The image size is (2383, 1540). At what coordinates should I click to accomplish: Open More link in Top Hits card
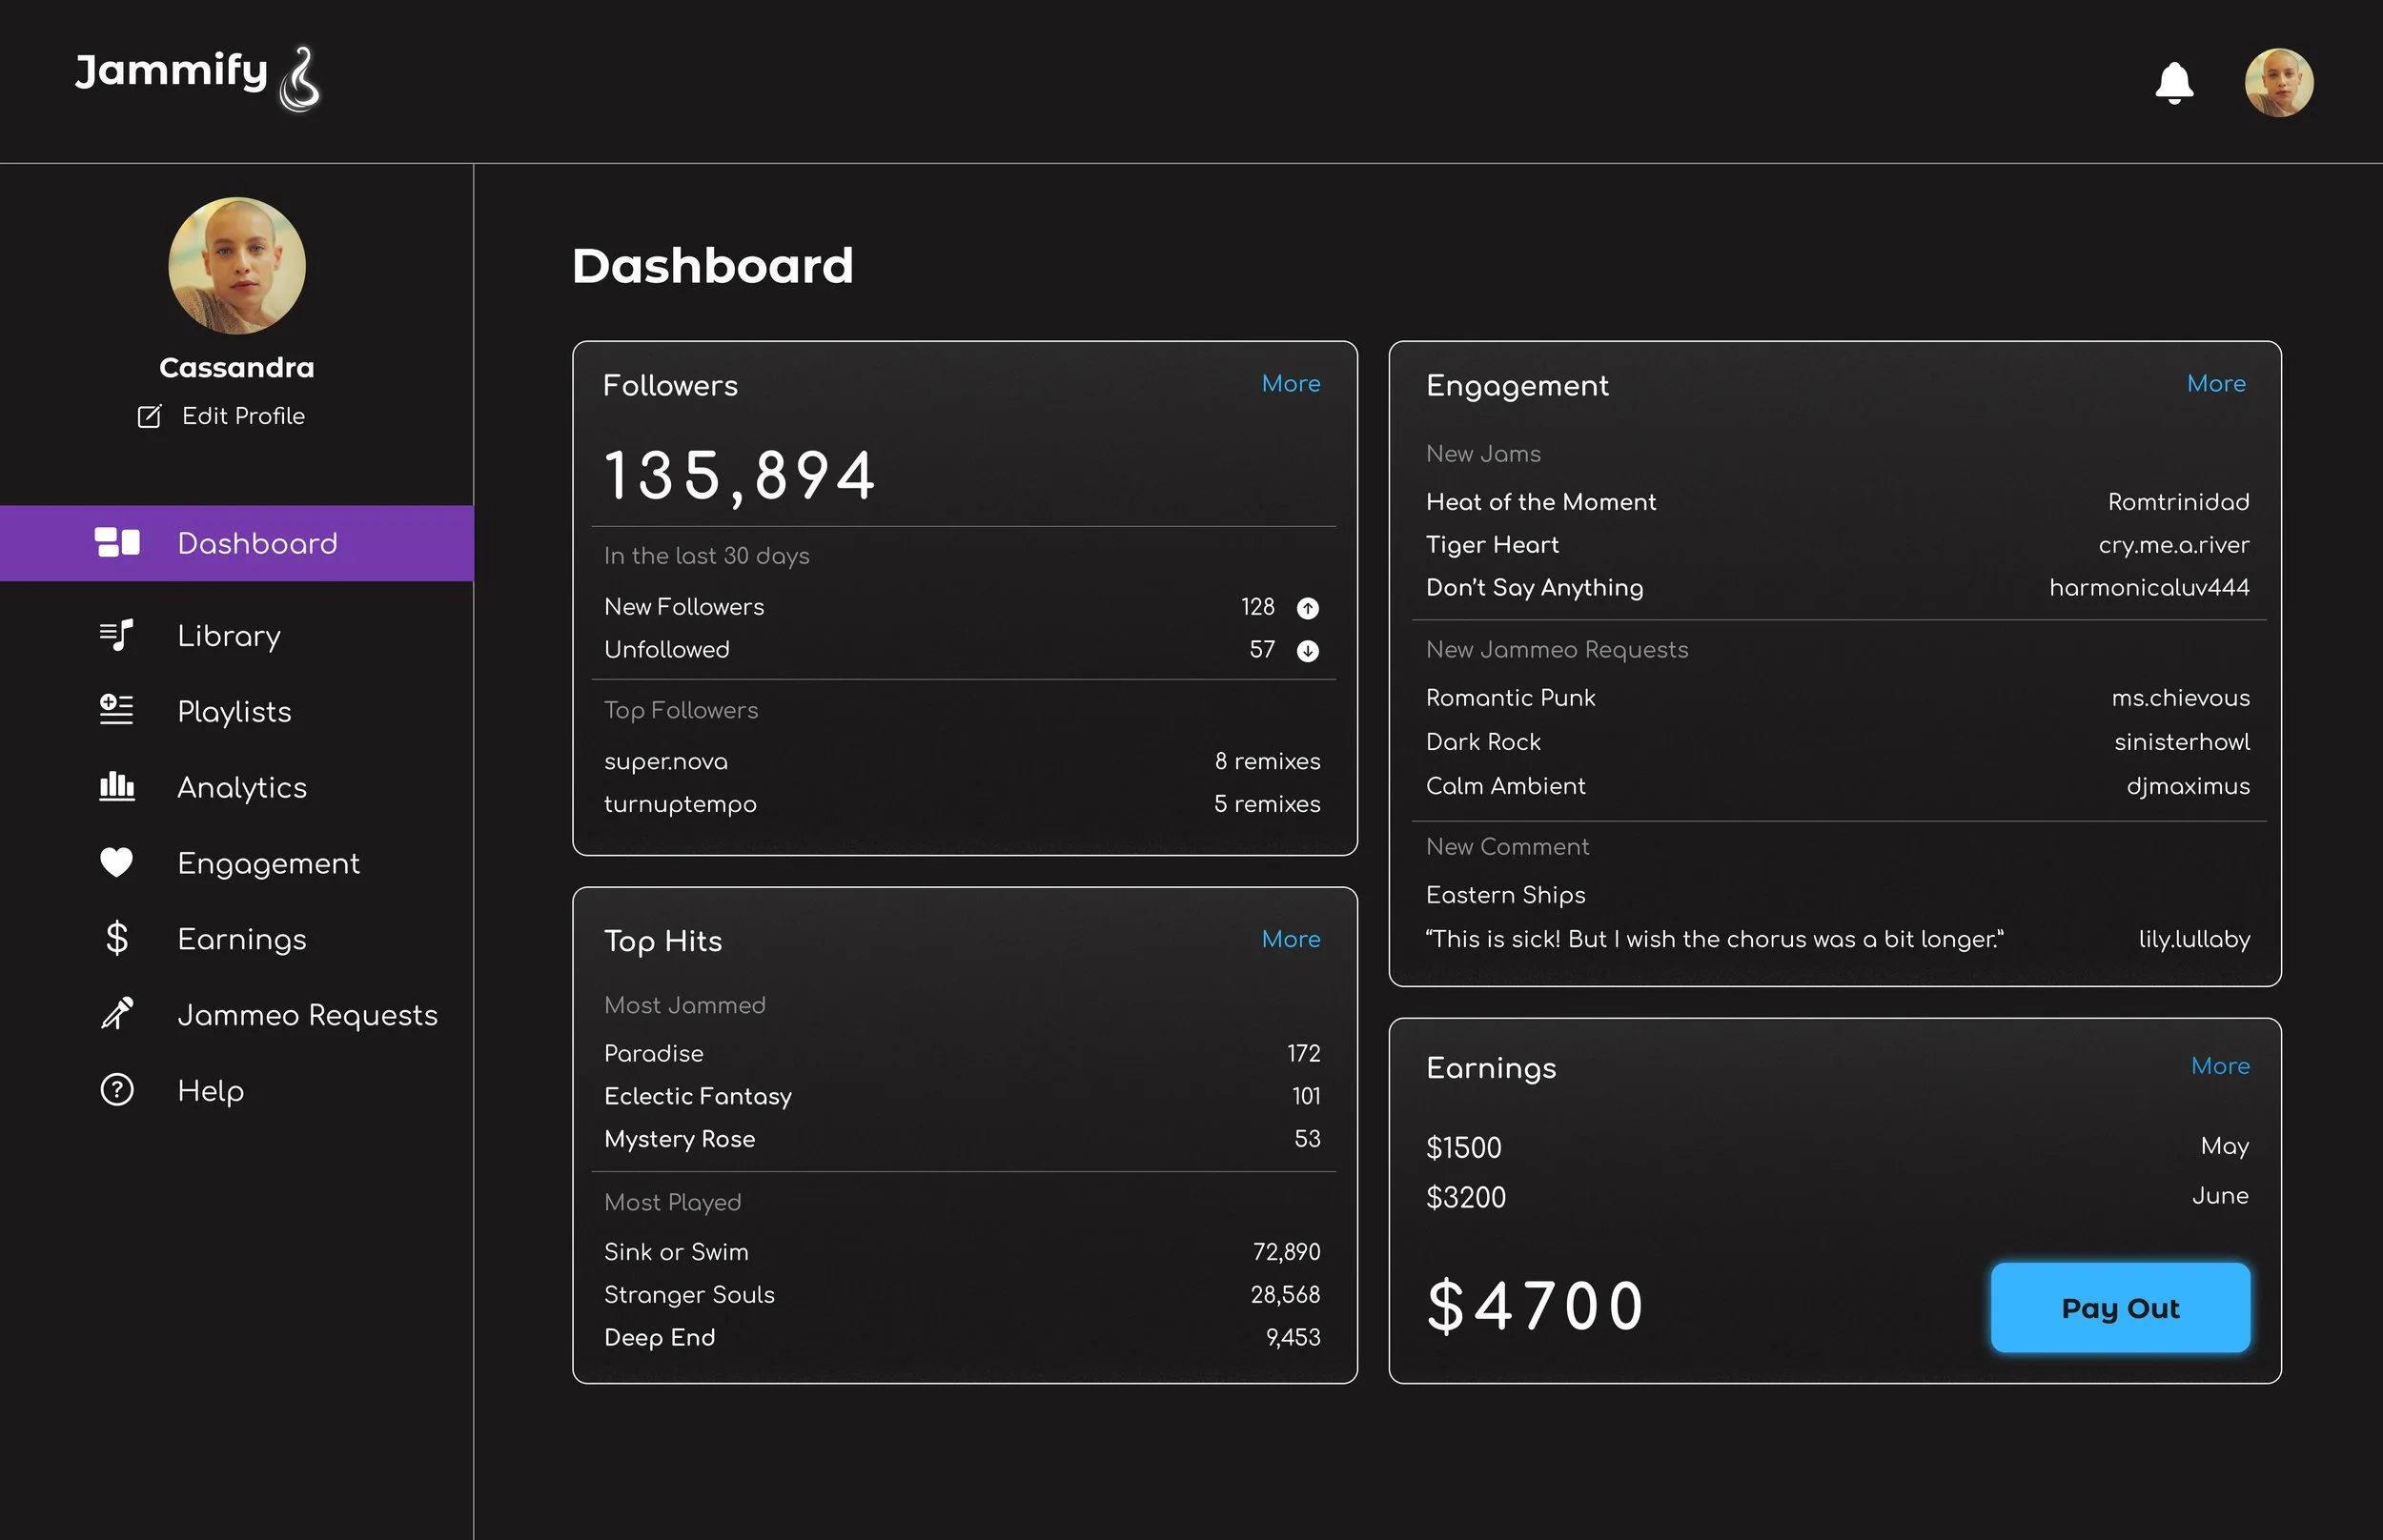pyautogui.click(x=1290, y=939)
